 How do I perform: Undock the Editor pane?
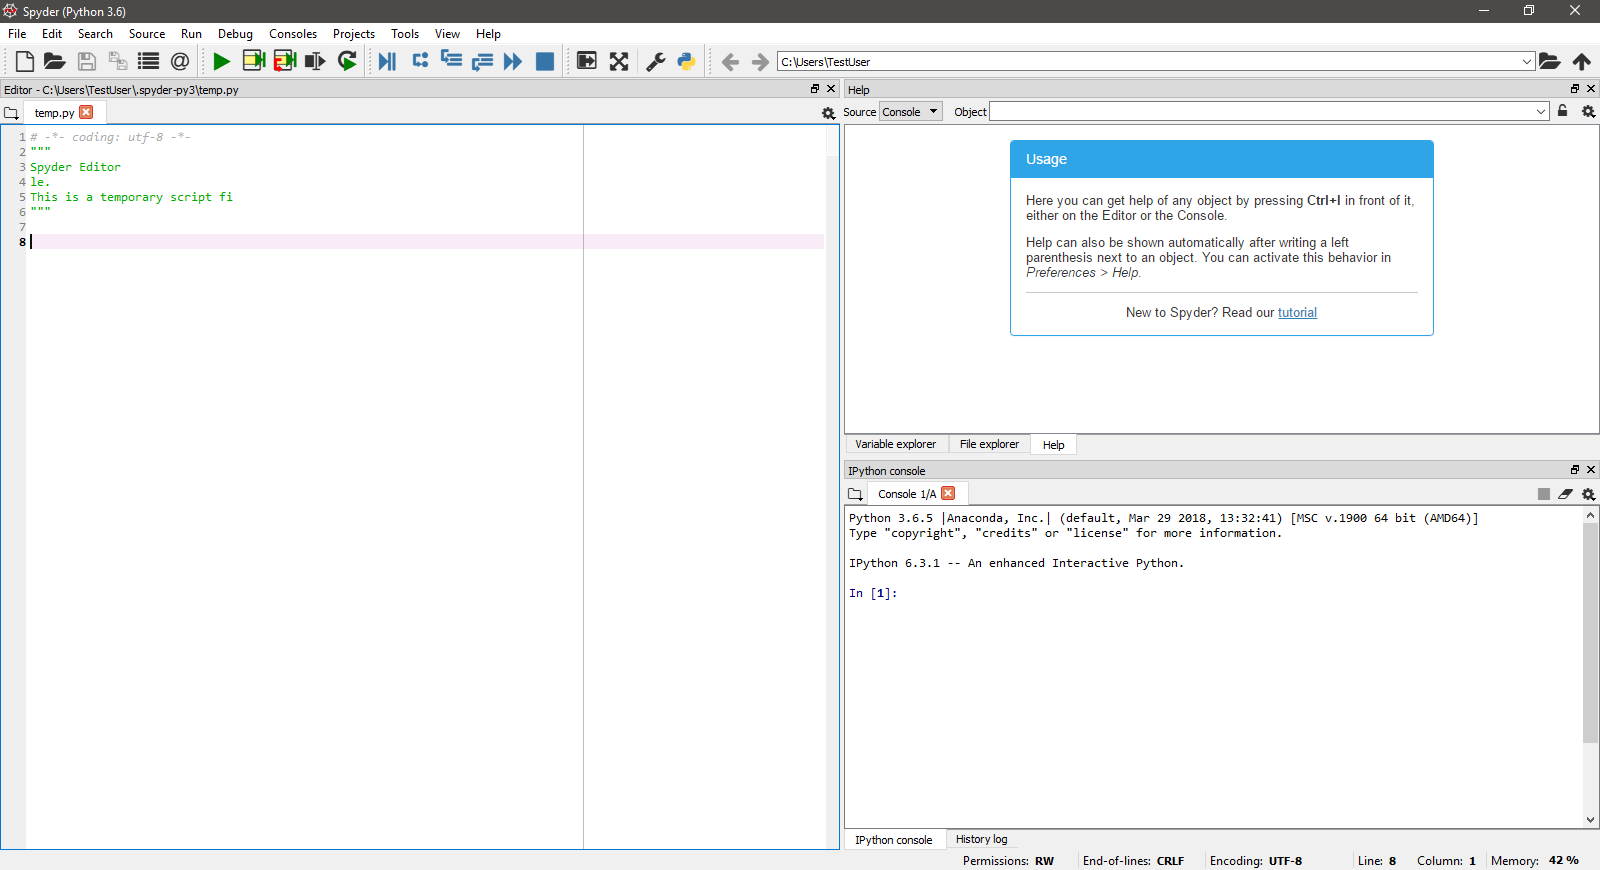coord(815,89)
